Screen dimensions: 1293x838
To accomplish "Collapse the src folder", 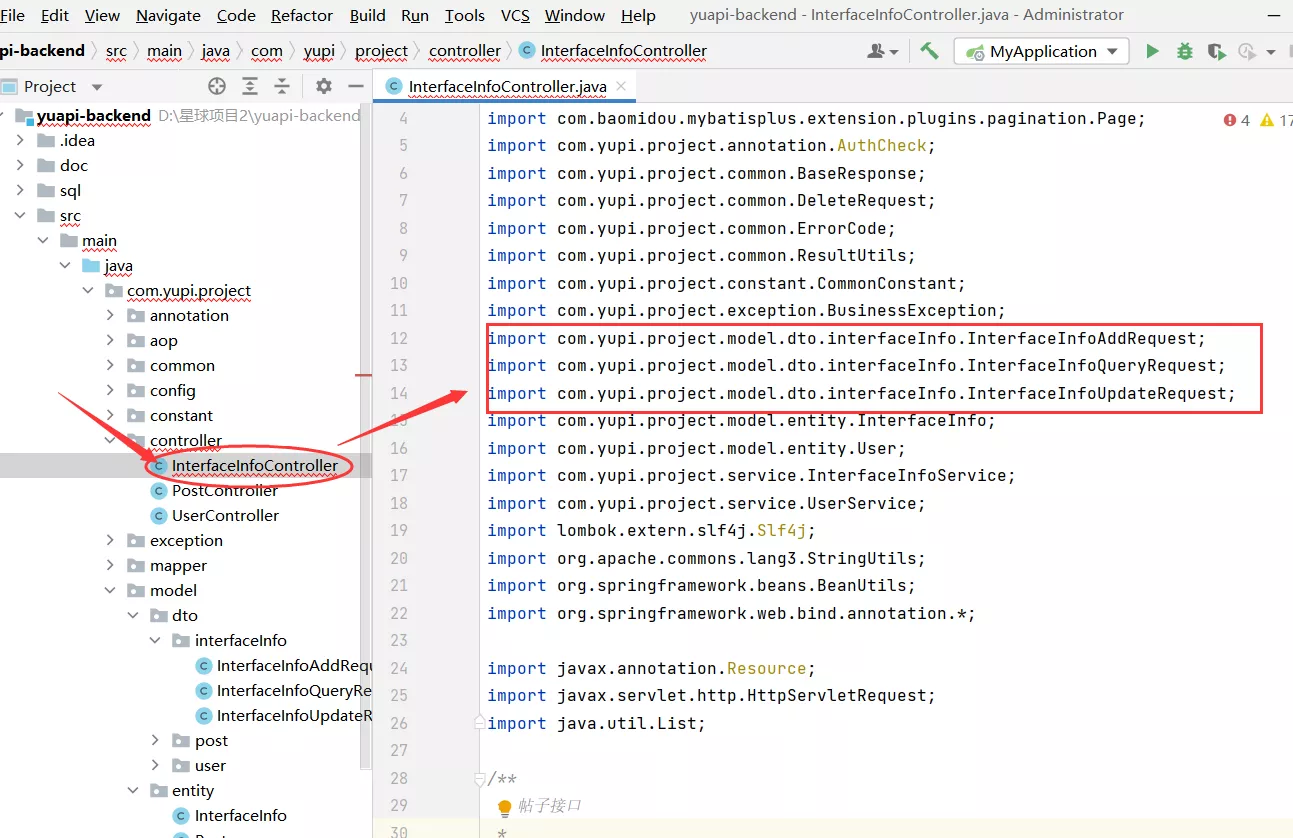I will pyautogui.click(x=20, y=215).
